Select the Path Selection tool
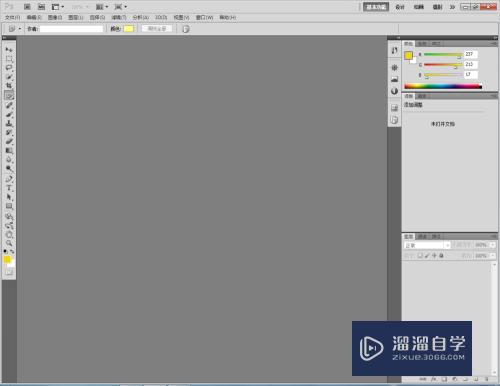Screen dimensions: 500x386 9,197
